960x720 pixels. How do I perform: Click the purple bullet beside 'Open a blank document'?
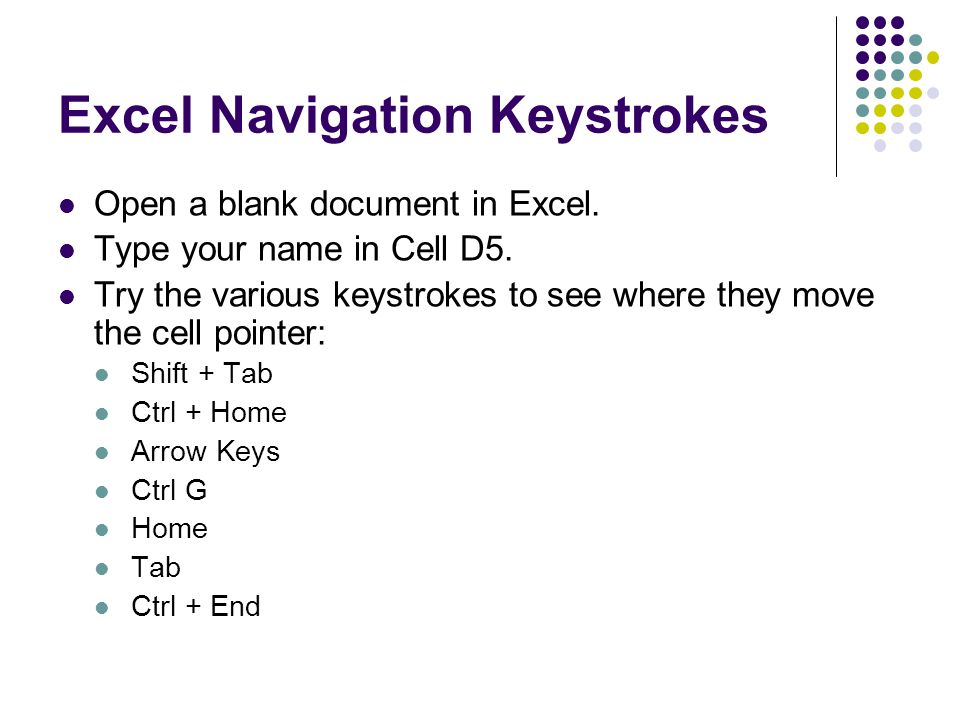click(67, 206)
